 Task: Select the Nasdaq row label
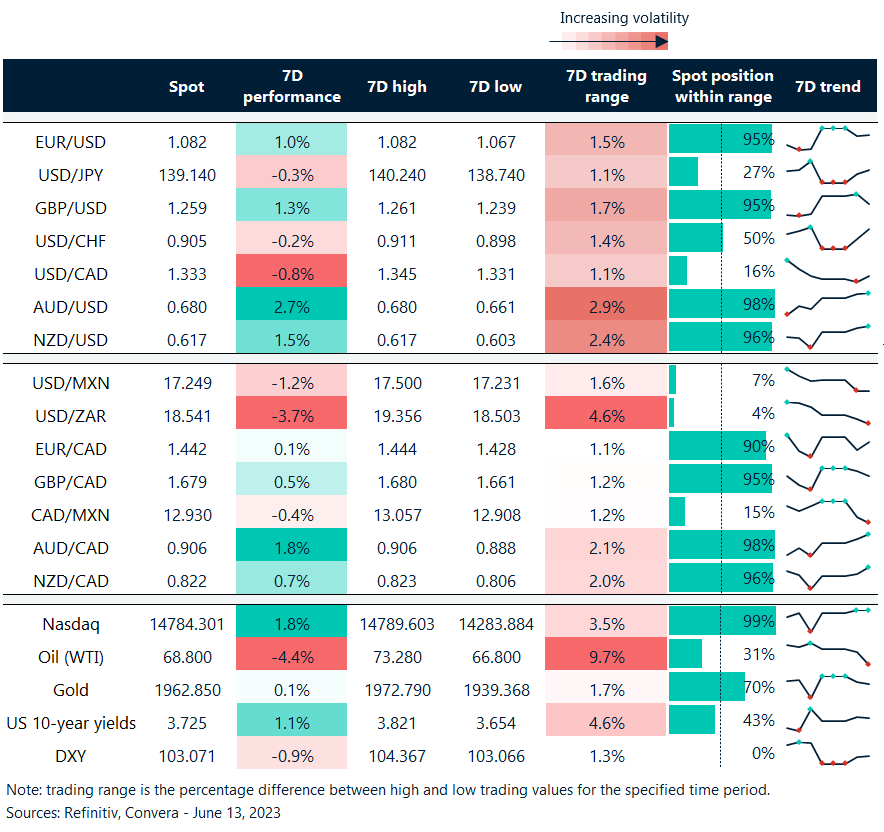[70, 624]
